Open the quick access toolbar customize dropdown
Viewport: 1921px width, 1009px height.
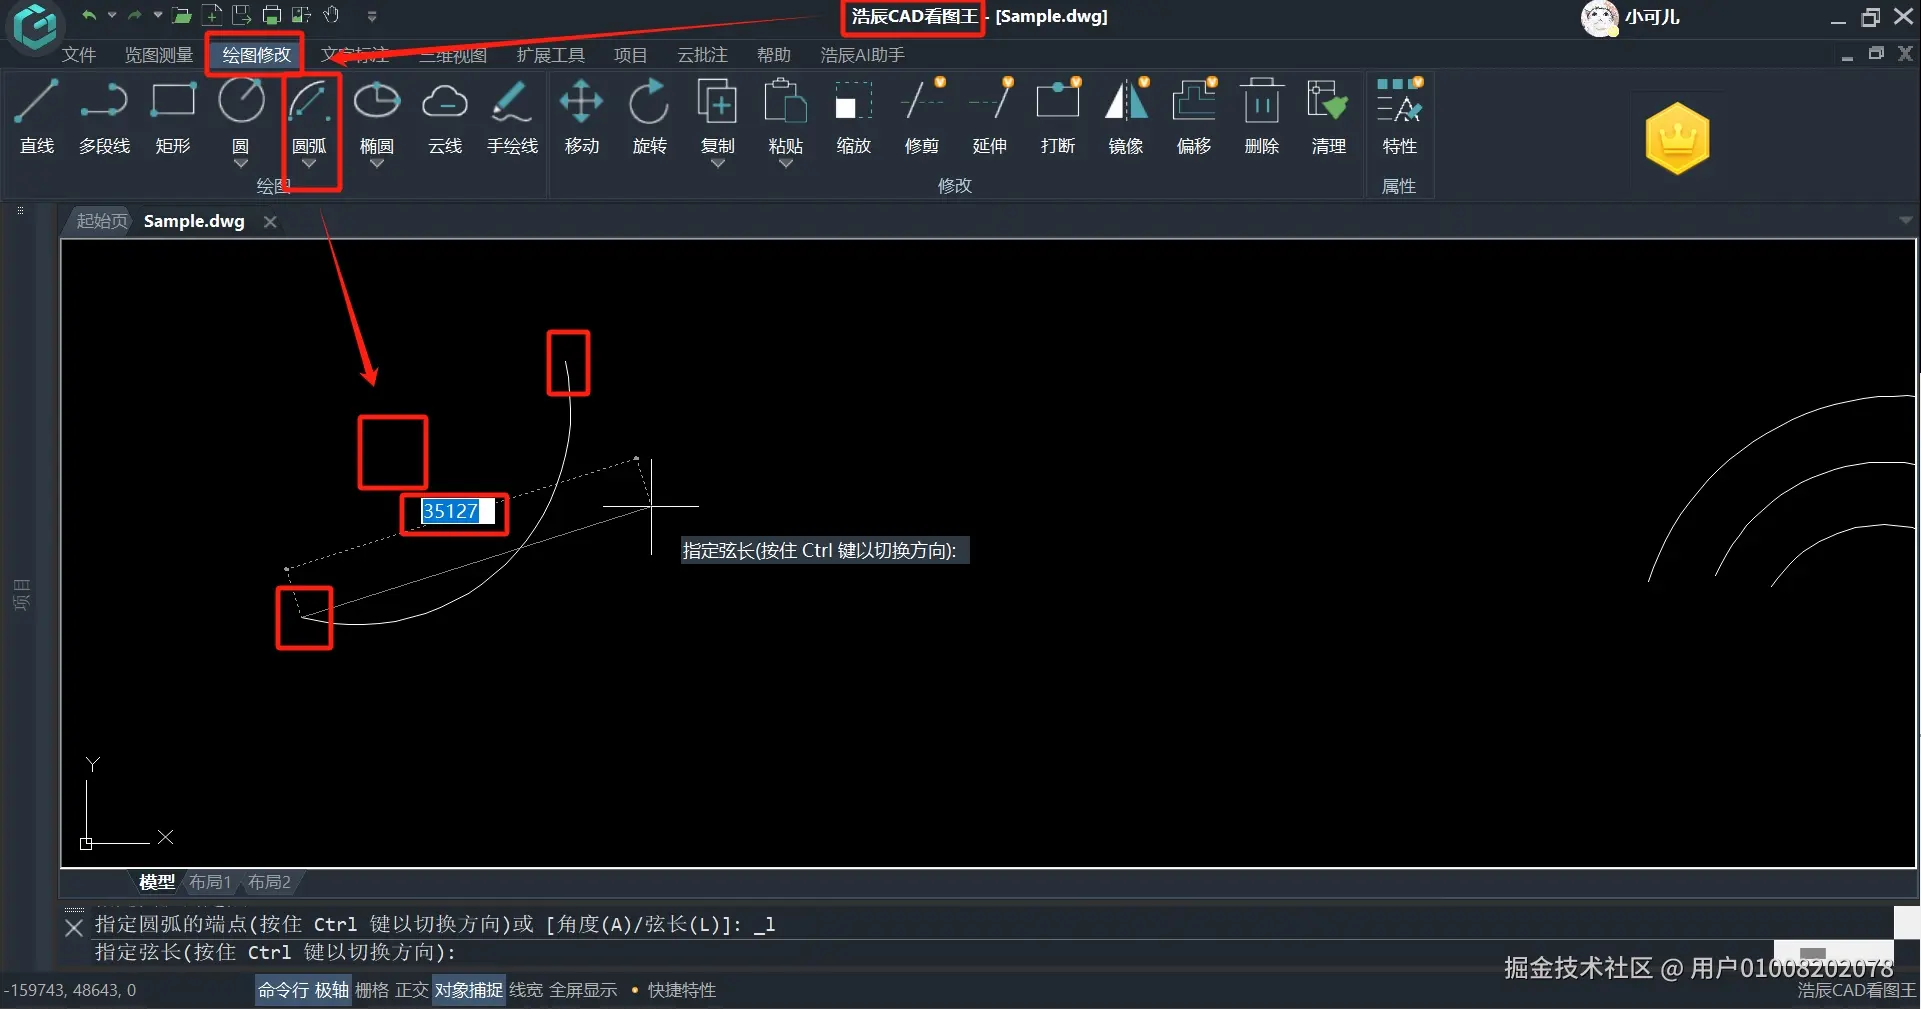click(x=372, y=16)
